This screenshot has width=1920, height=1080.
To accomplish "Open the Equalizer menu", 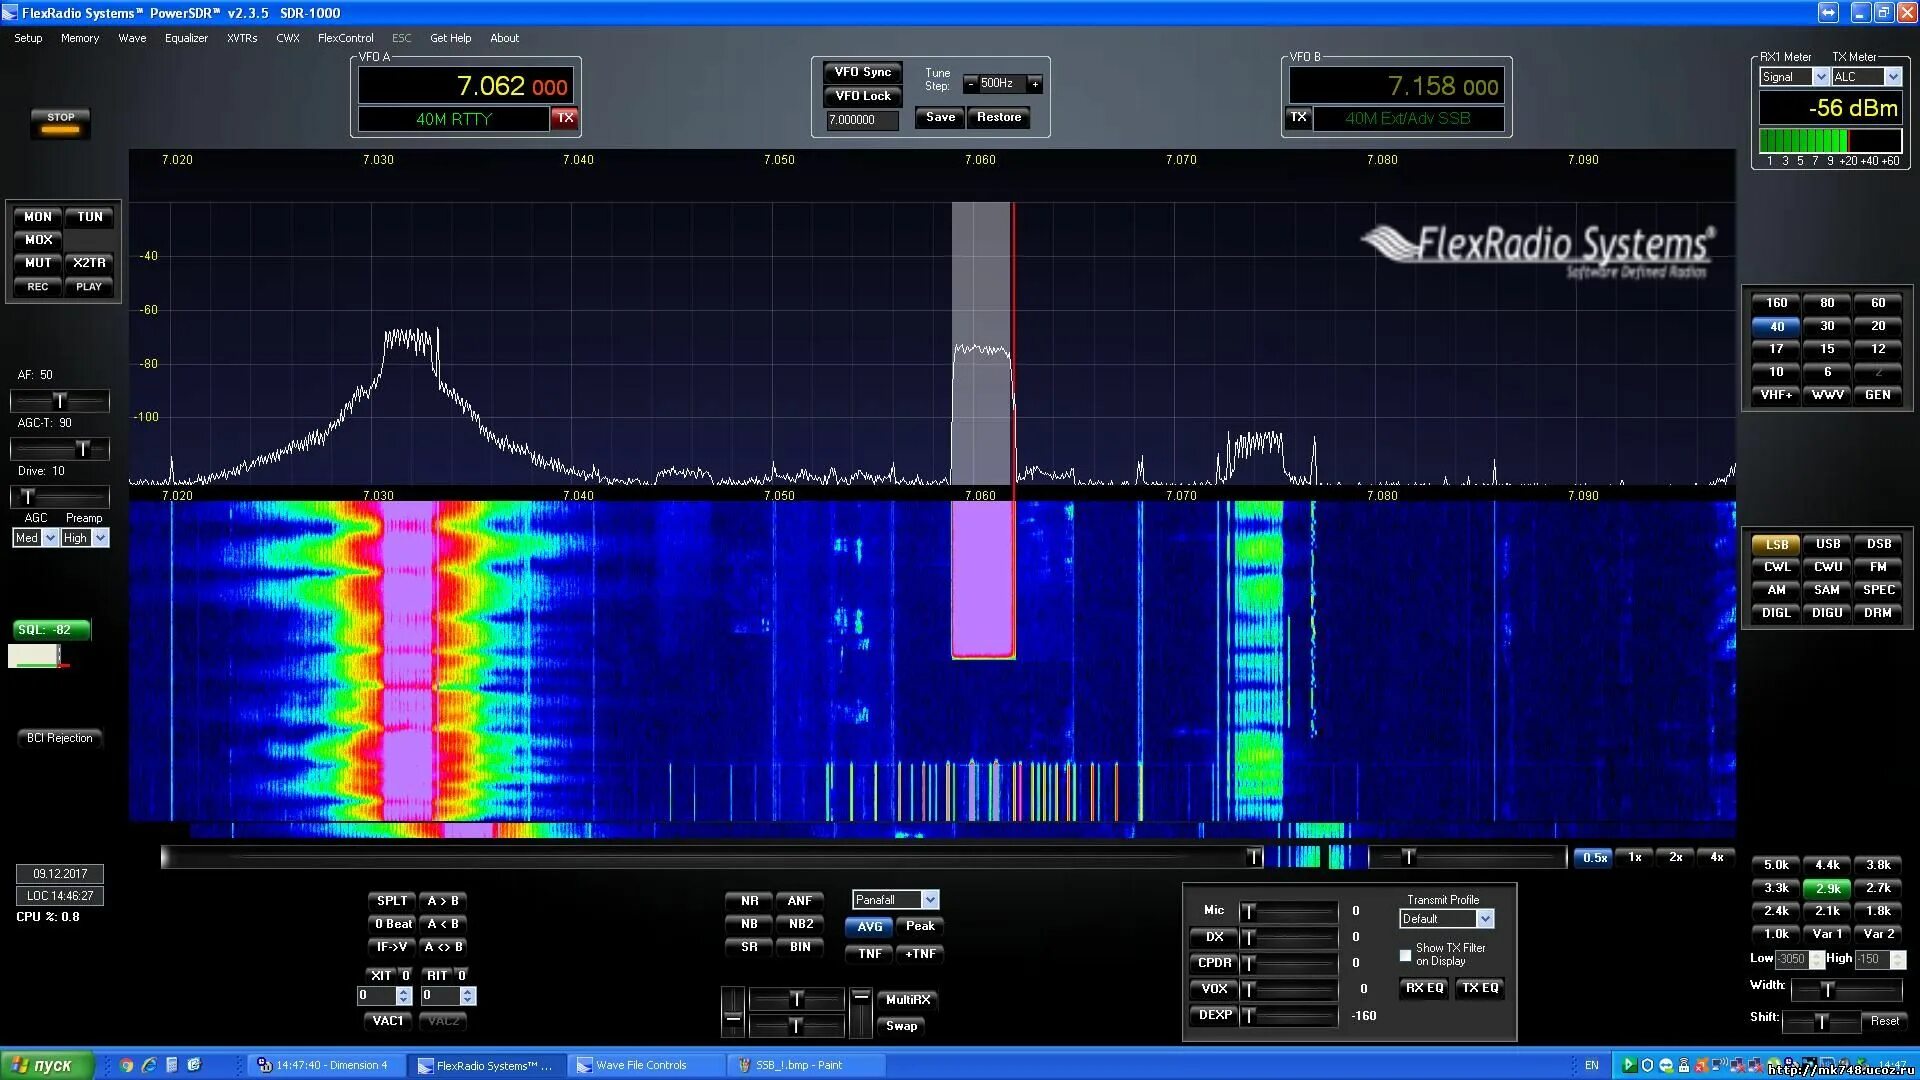I will (186, 38).
